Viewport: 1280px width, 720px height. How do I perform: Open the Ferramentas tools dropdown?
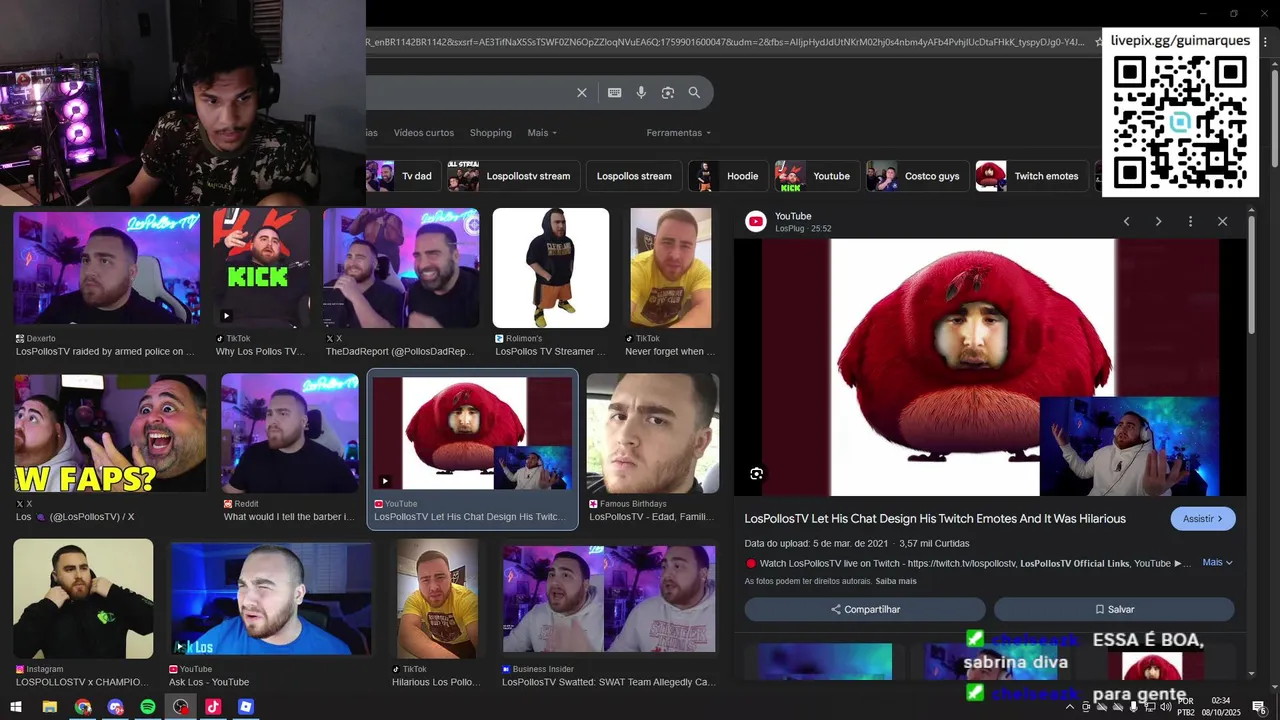(679, 133)
